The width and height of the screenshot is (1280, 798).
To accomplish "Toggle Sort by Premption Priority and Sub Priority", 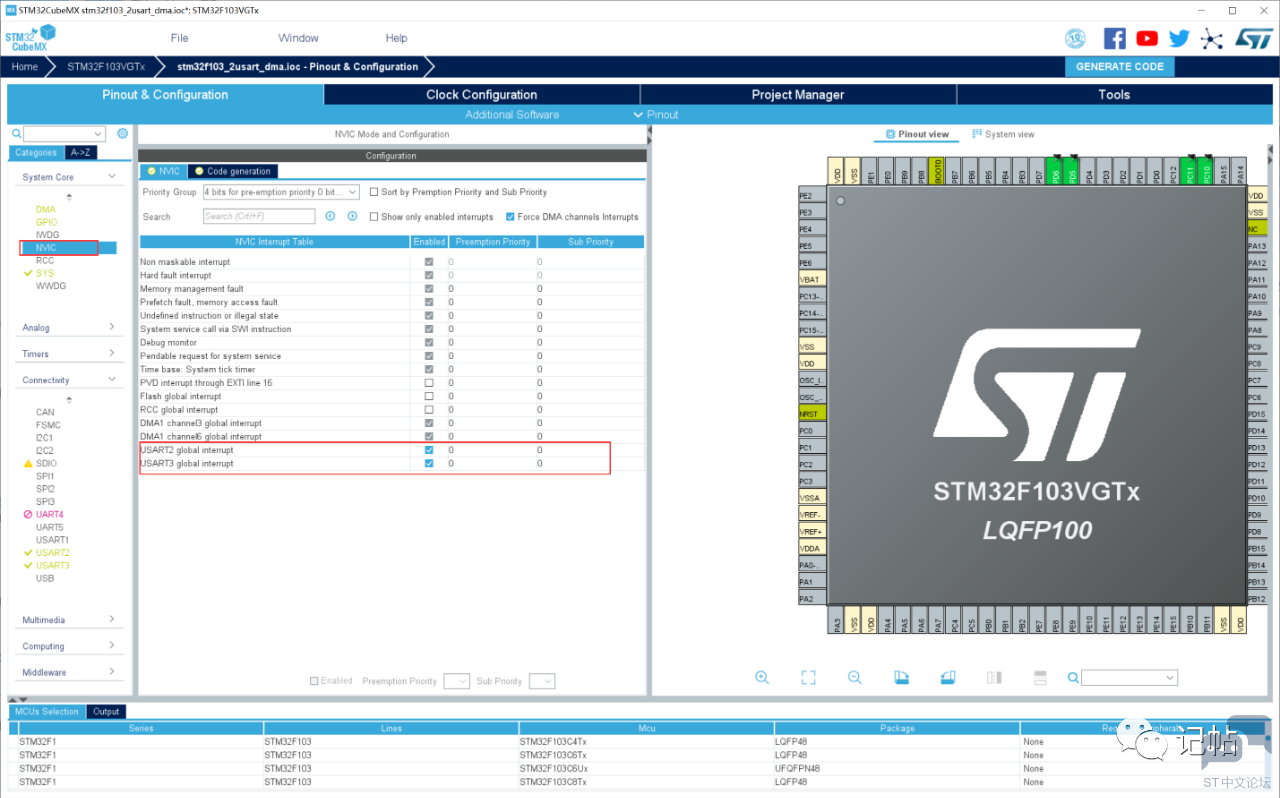I will tap(374, 192).
